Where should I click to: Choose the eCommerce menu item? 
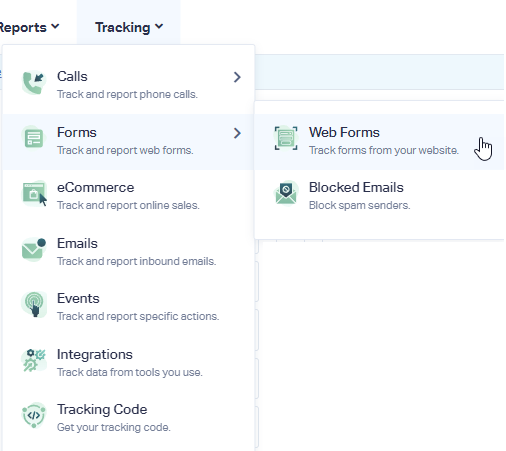tap(128, 196)
